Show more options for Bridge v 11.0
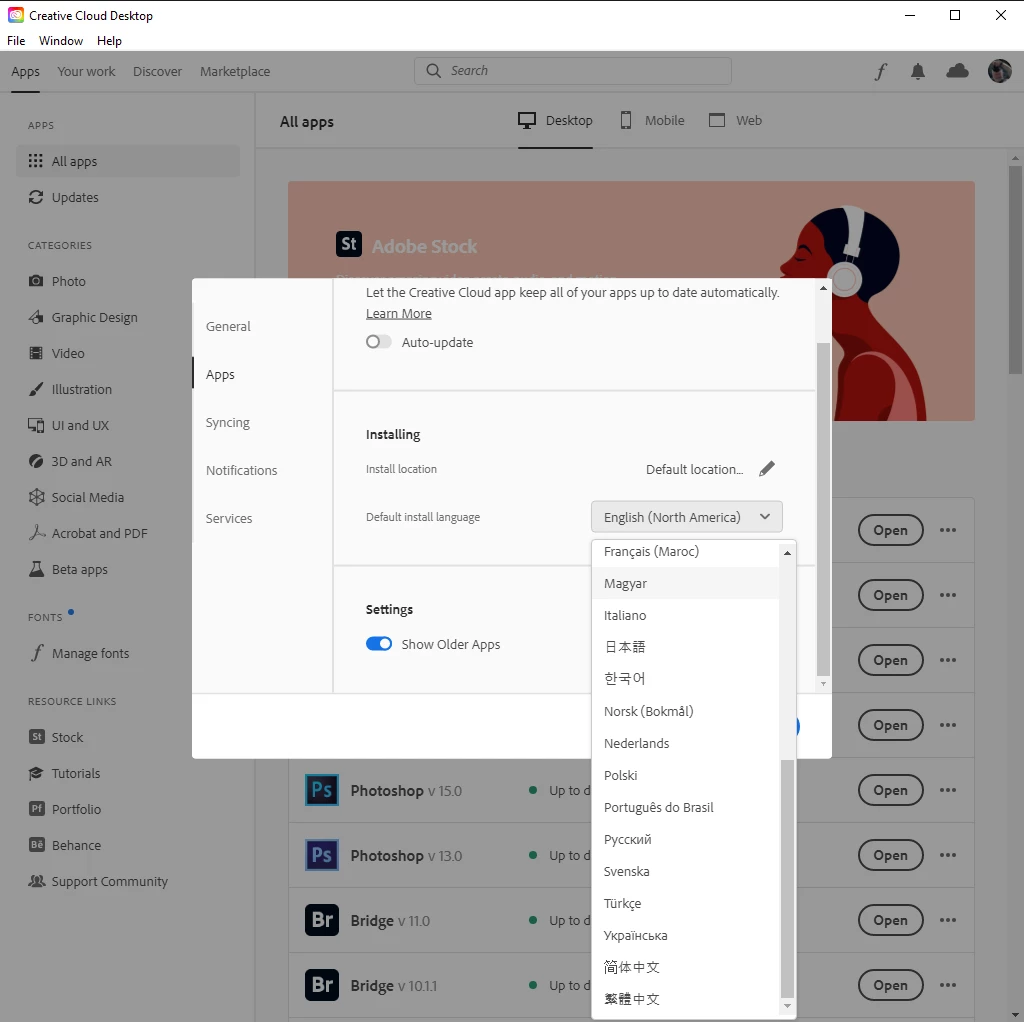Viewport: 1024px width, 1022px height. click(x=948, y=920)
